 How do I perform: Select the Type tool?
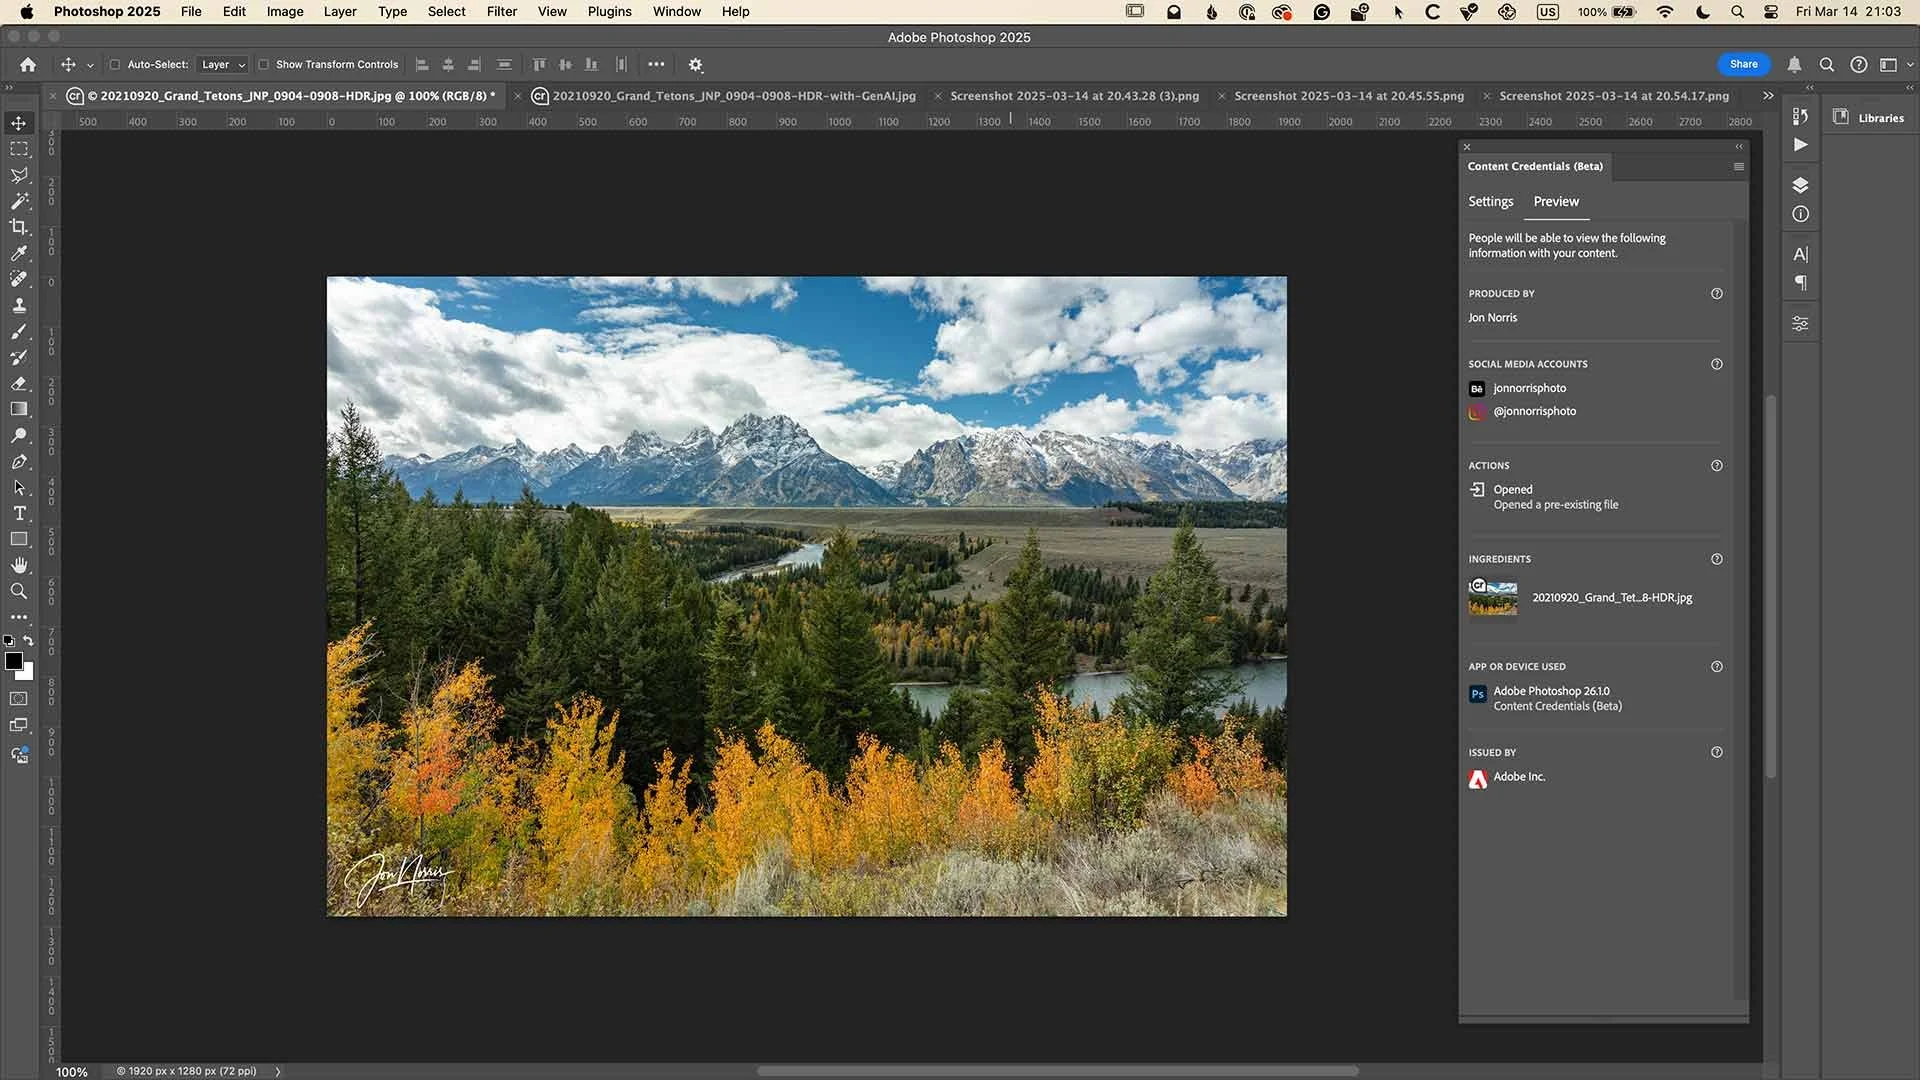[19, 514]
